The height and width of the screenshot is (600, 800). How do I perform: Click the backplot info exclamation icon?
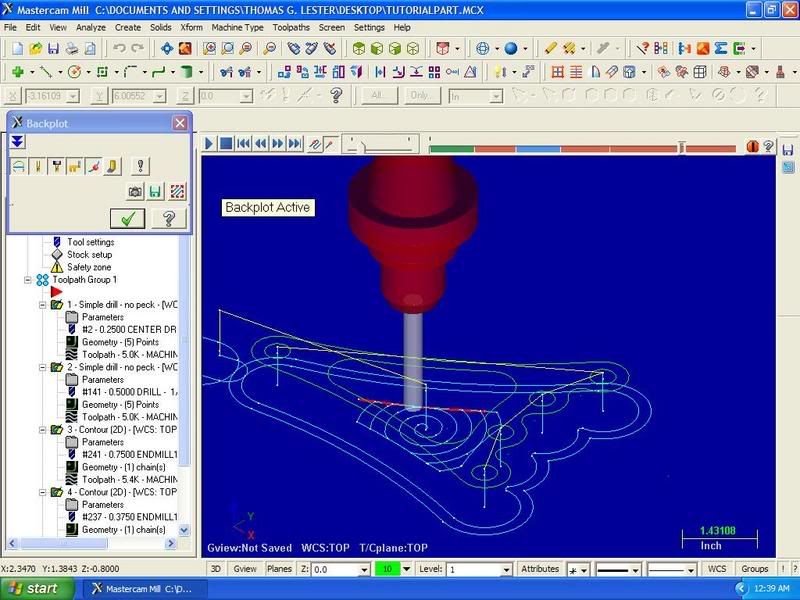click(140, 166)
